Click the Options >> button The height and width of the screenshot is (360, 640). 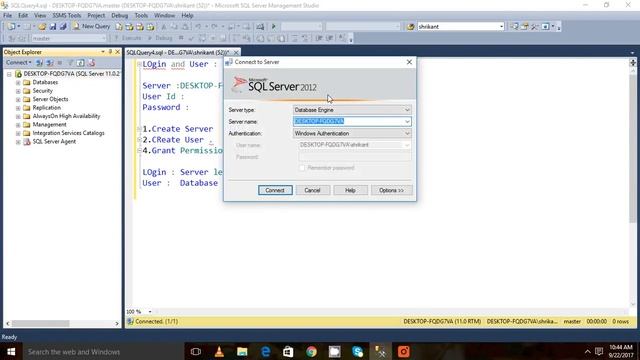[391, 190]
